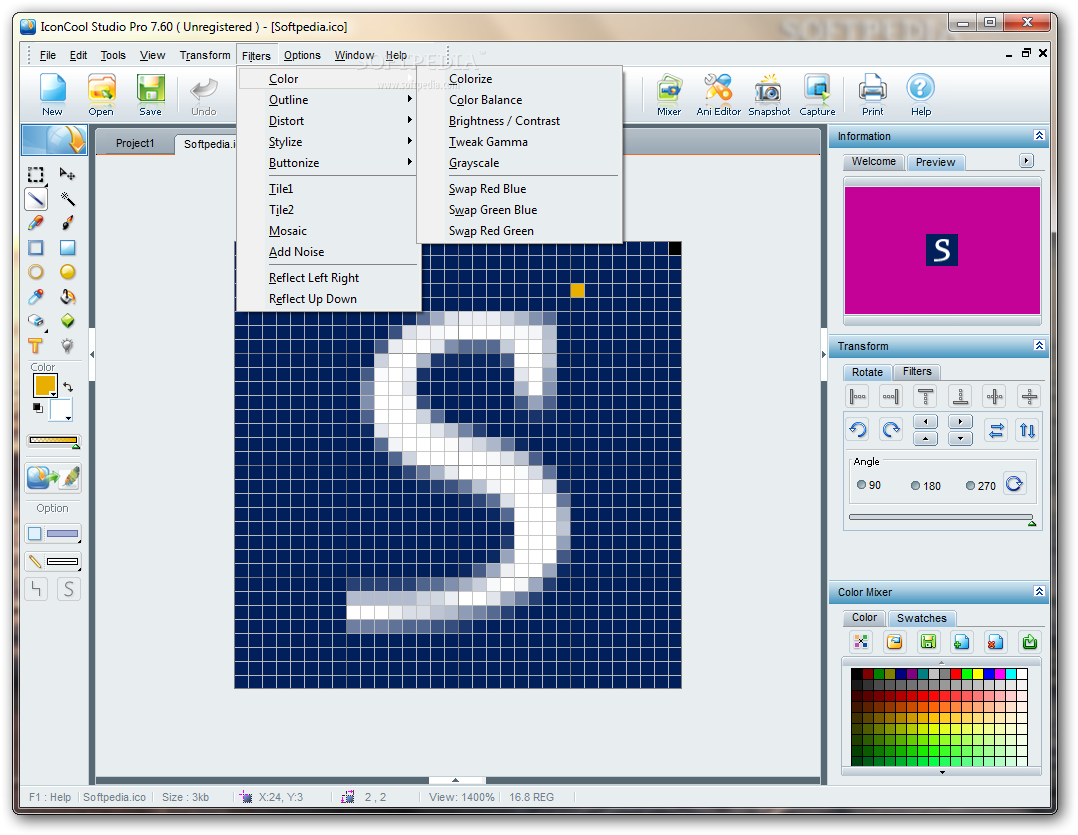Expand the Outline submenu
The image size is (1078, 835).
[x=329, y=100]
